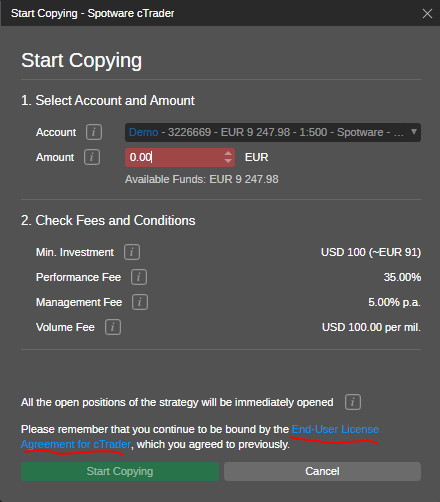Click the Volume Fee info icon
The width and height of the screenshot is (440, 502).
[113, 327]
